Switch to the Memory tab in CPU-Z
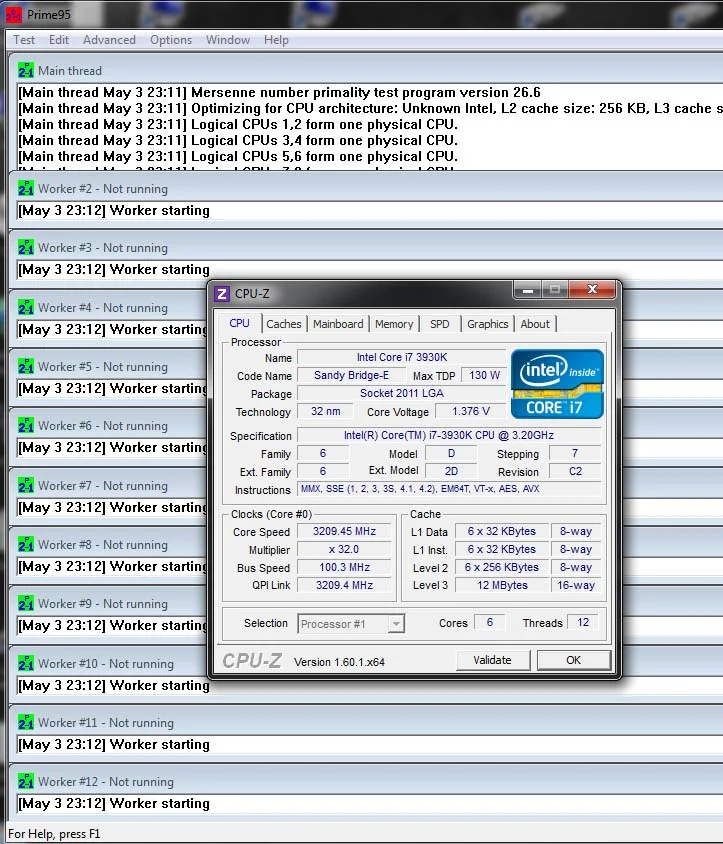The image size is (723, 844). coord(394,324)
